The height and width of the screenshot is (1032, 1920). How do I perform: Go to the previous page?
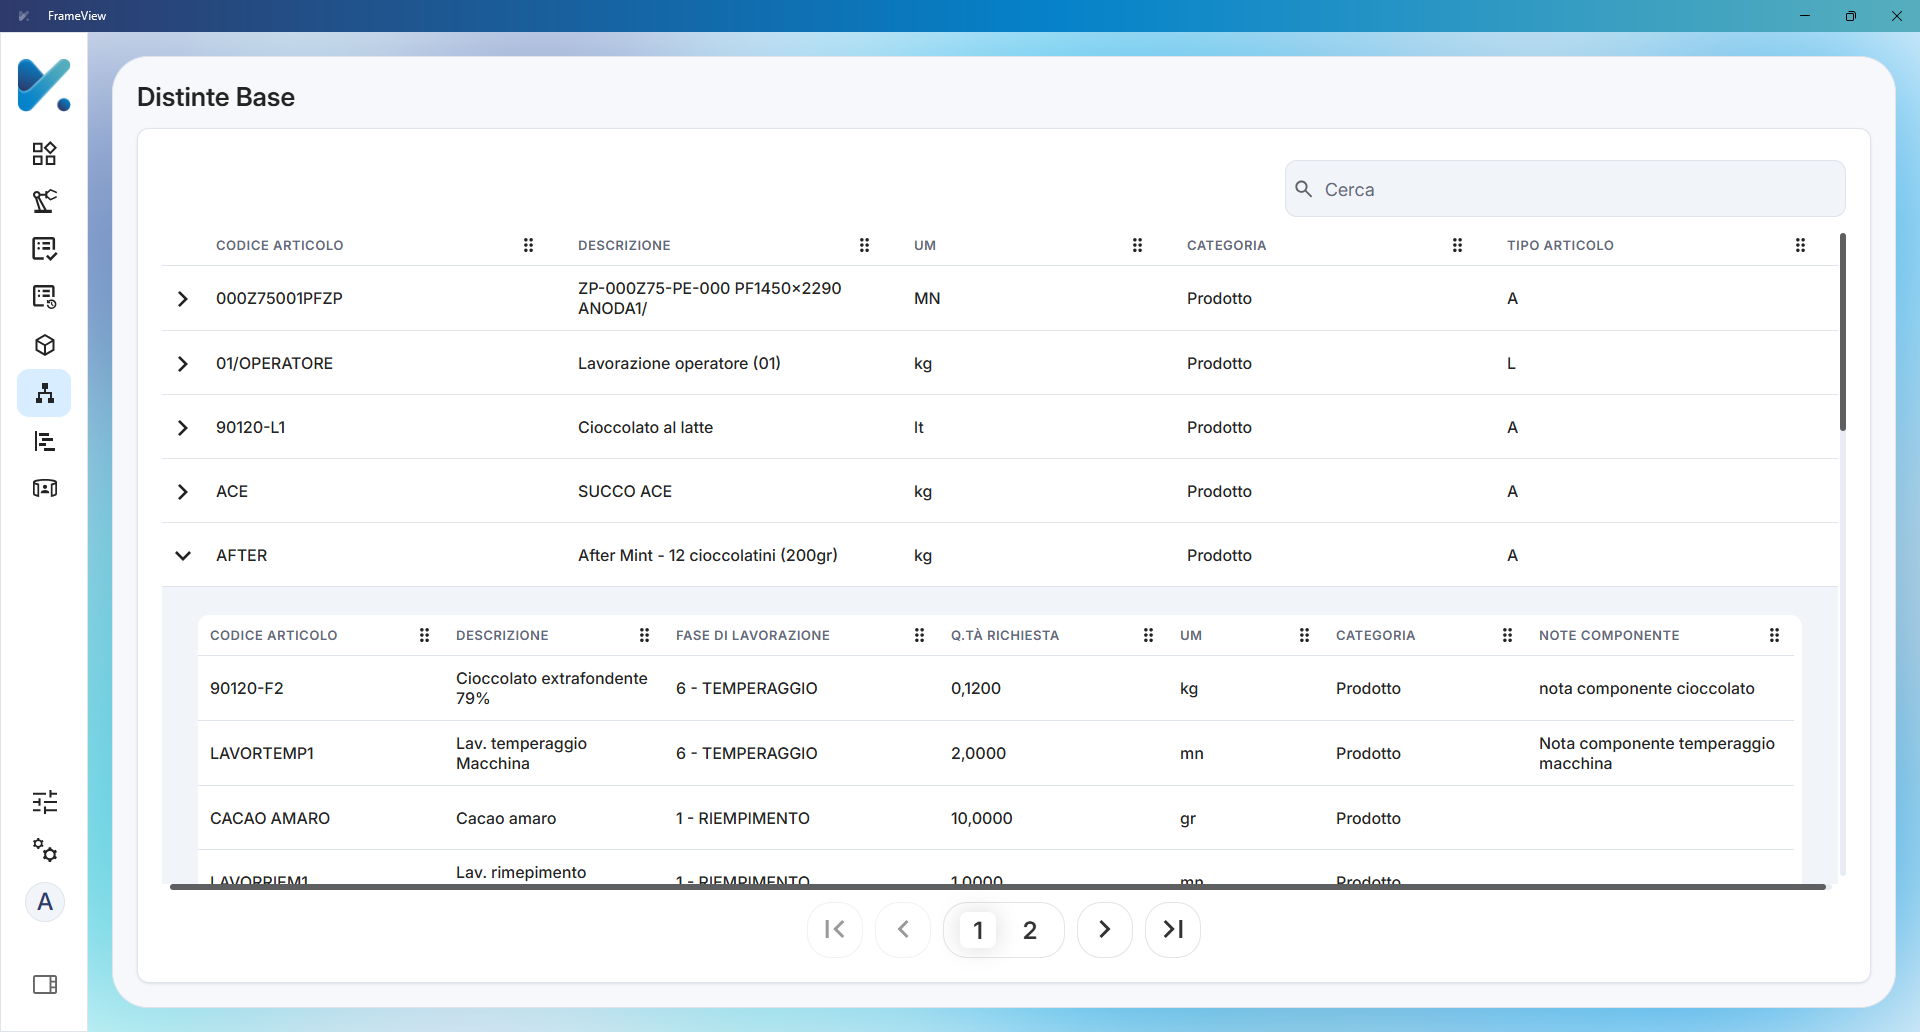[x=903, y=930]
